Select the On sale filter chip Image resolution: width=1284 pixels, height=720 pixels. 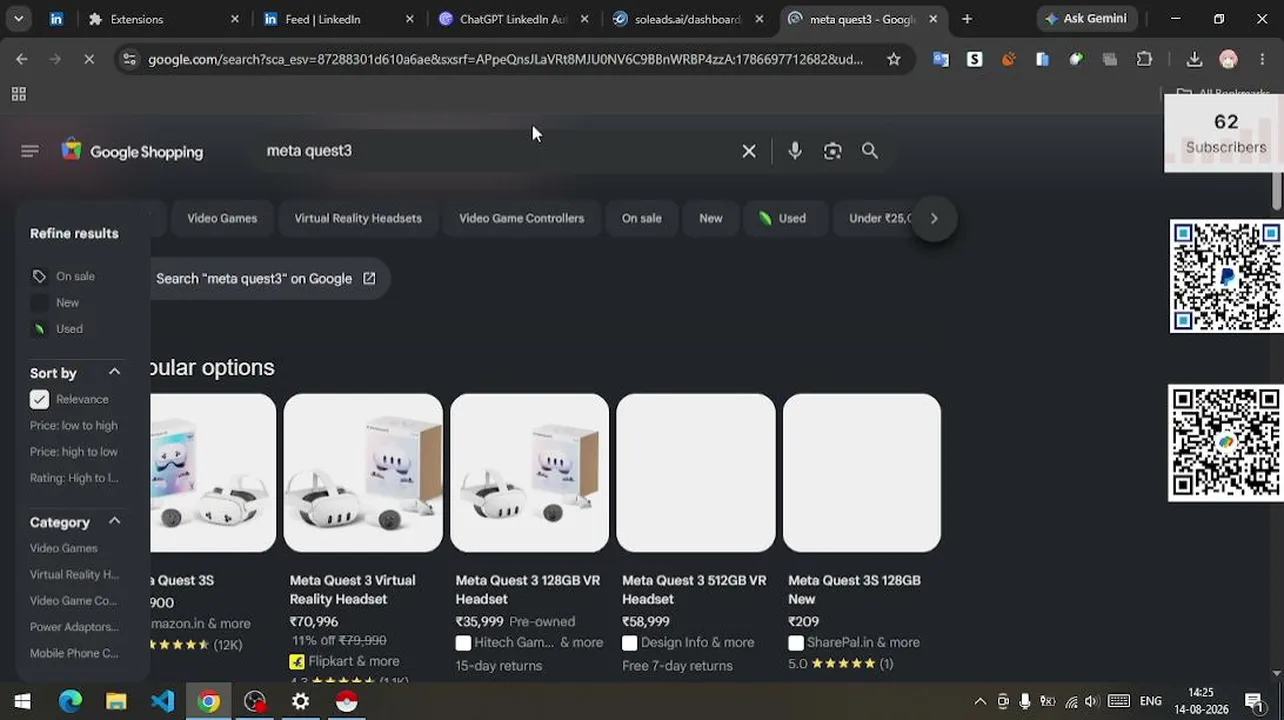pos(641,218)
